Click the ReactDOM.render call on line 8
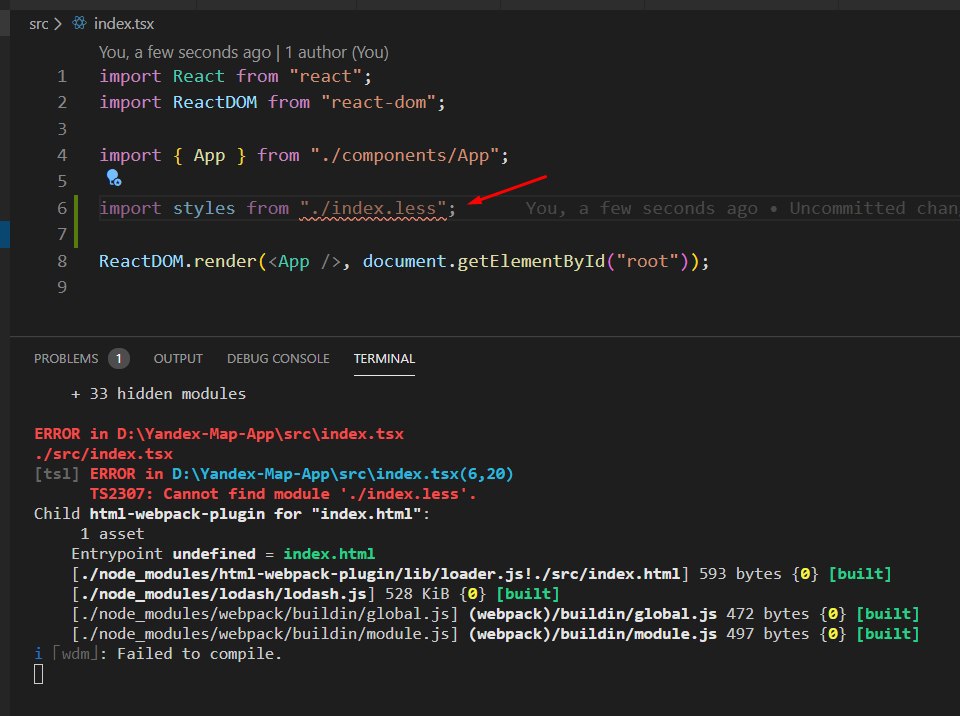The height and width of the screenshot is (716, 960). pyautogui.click(x=178, y=262)
